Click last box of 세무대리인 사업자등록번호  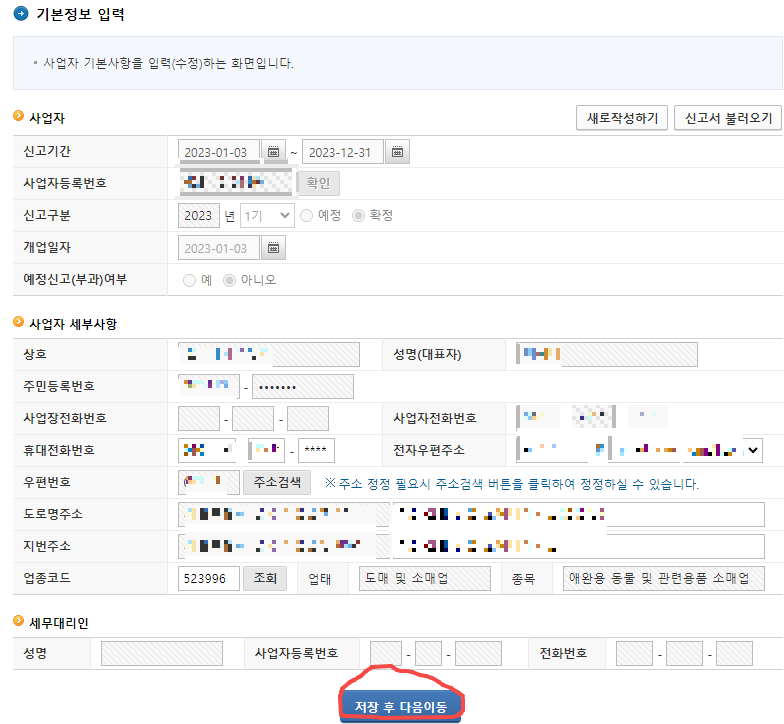[478, 654]
